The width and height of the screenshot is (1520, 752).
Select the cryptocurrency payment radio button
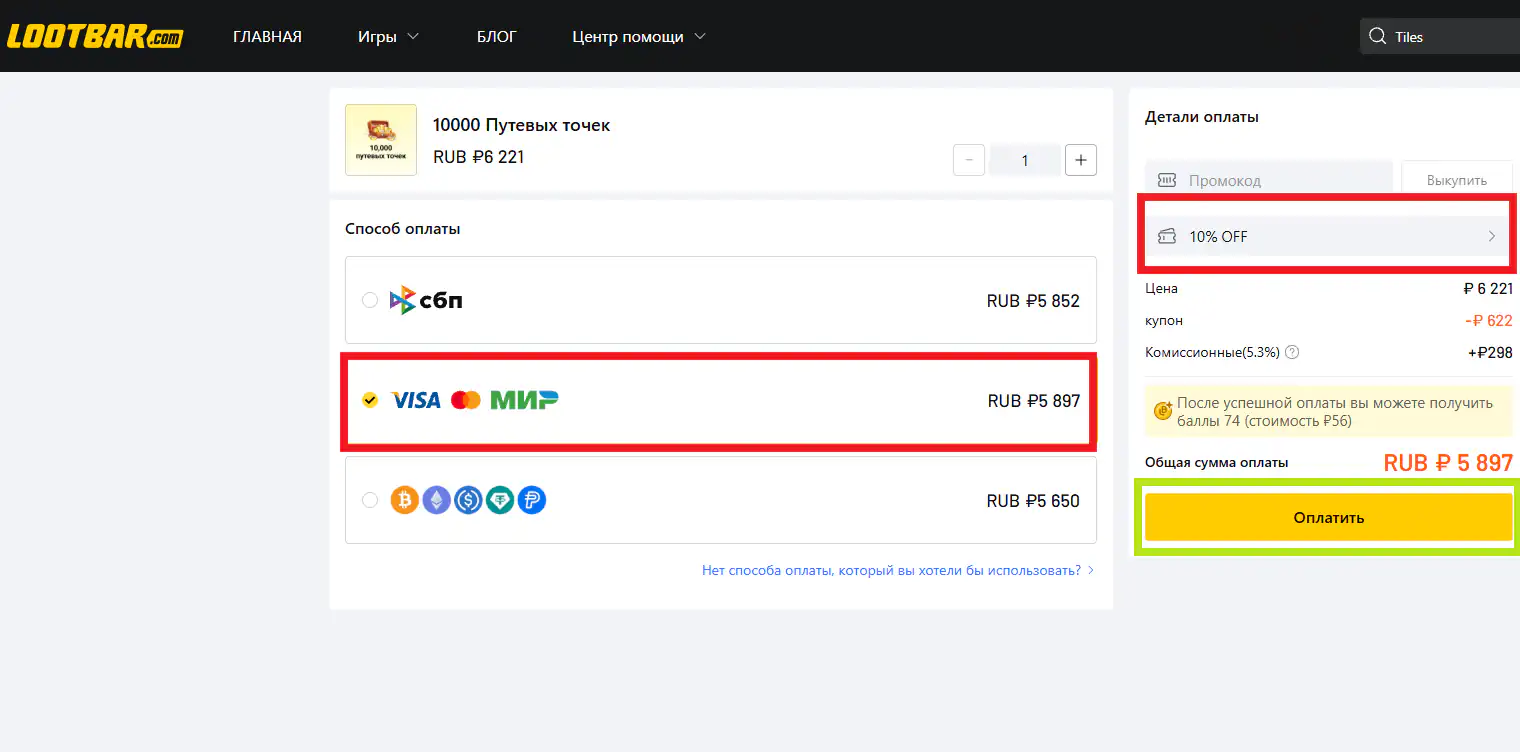[370, 500]
